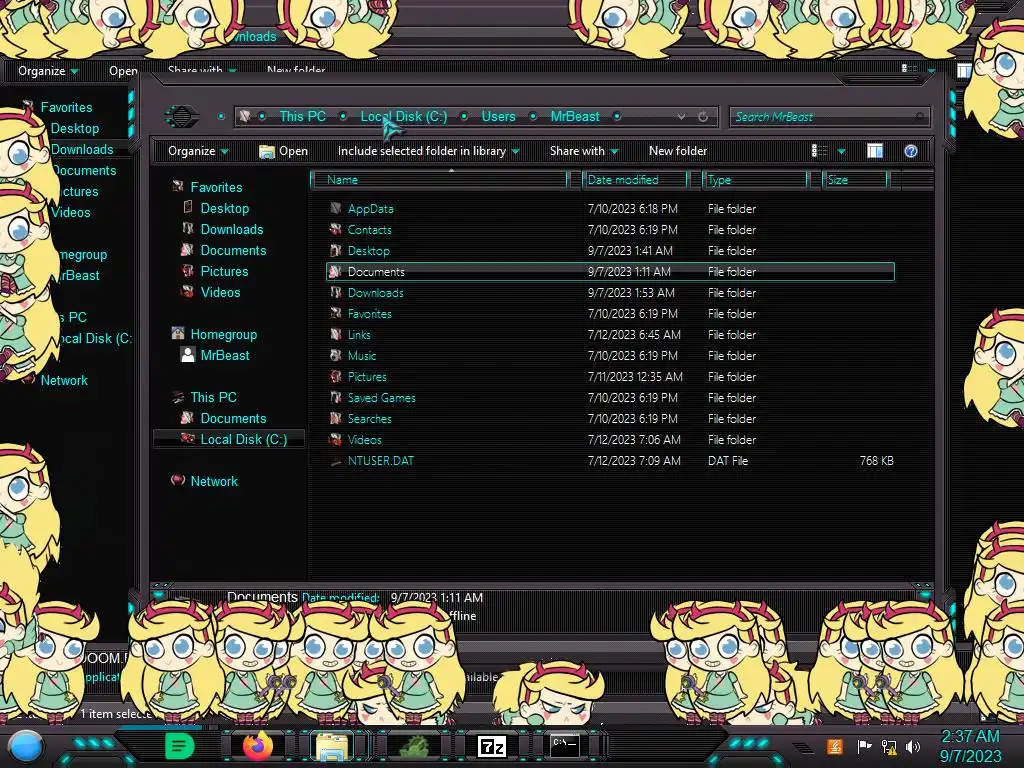Open the Share with dropdown in front window
The image size is (1024, 768).
[584, 151]
